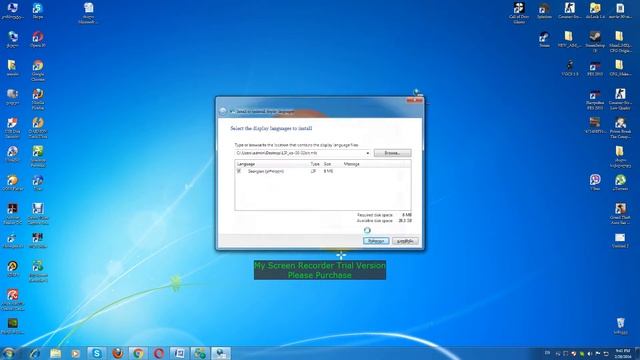Click the Cancel button in the dialog
The image size is (640, 360).
(x=405, y=241)
